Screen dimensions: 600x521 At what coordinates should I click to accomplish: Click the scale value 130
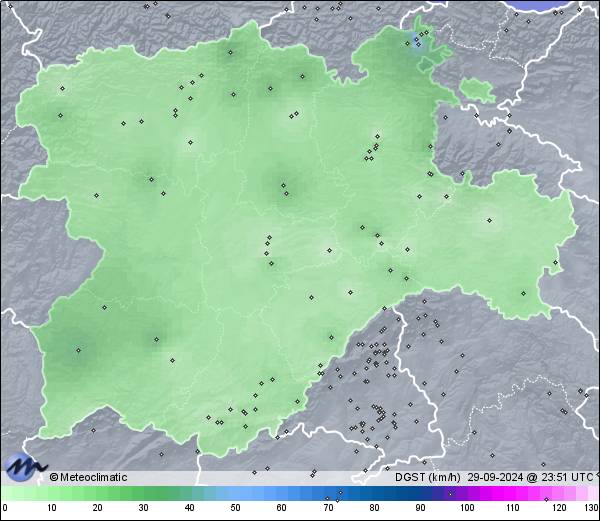pyautogui.click(x=592, y=508)
